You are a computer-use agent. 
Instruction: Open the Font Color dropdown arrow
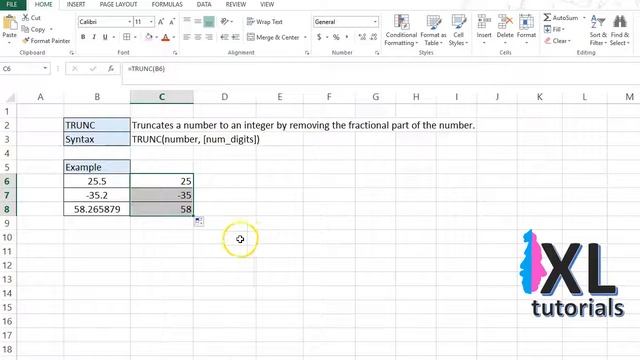tap(174, 38)
